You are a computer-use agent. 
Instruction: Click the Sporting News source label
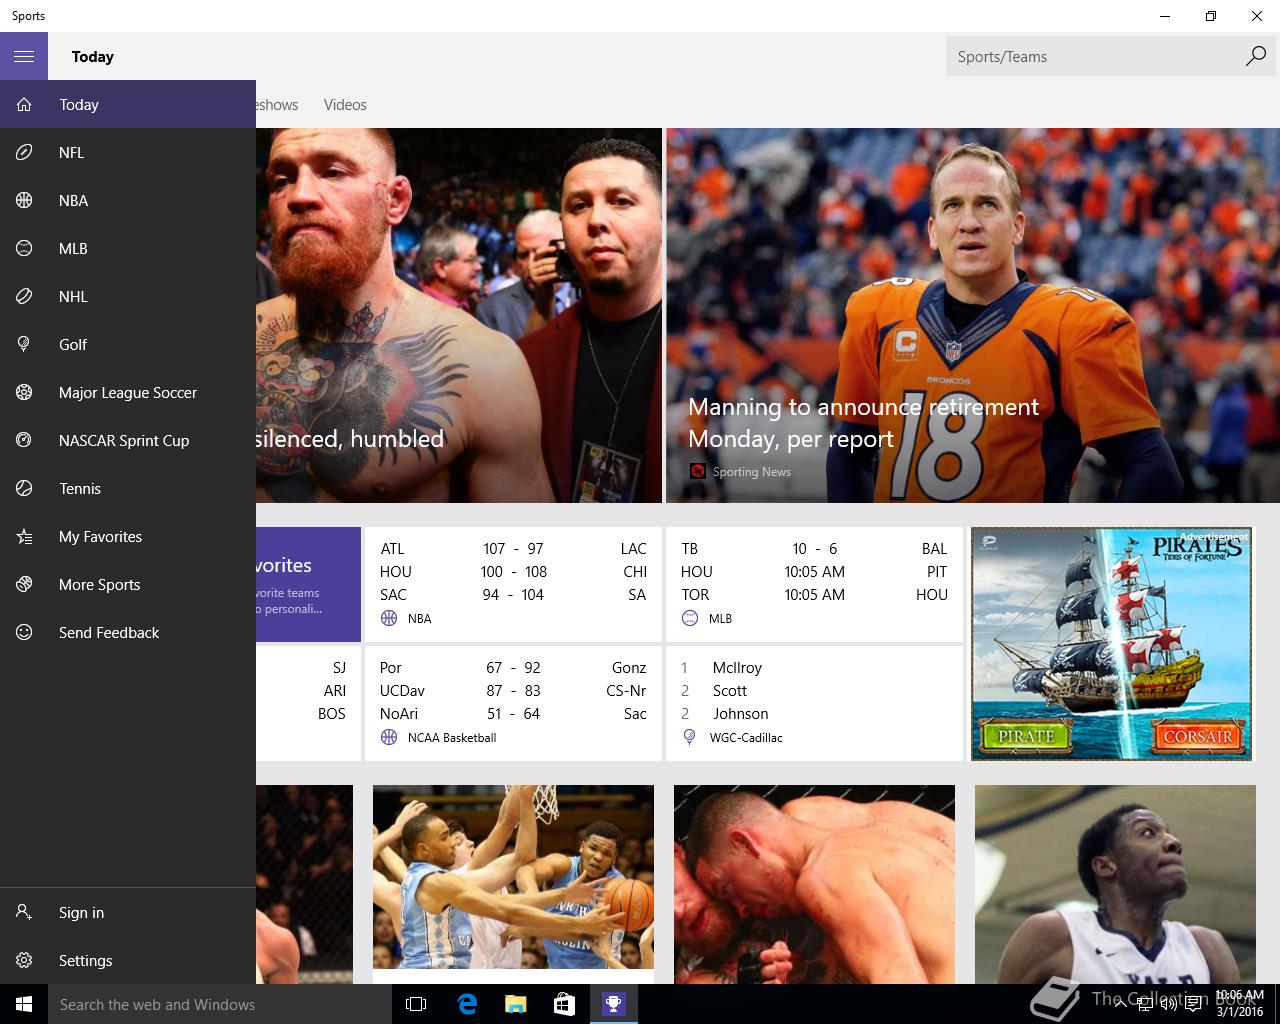coord(751,471)
